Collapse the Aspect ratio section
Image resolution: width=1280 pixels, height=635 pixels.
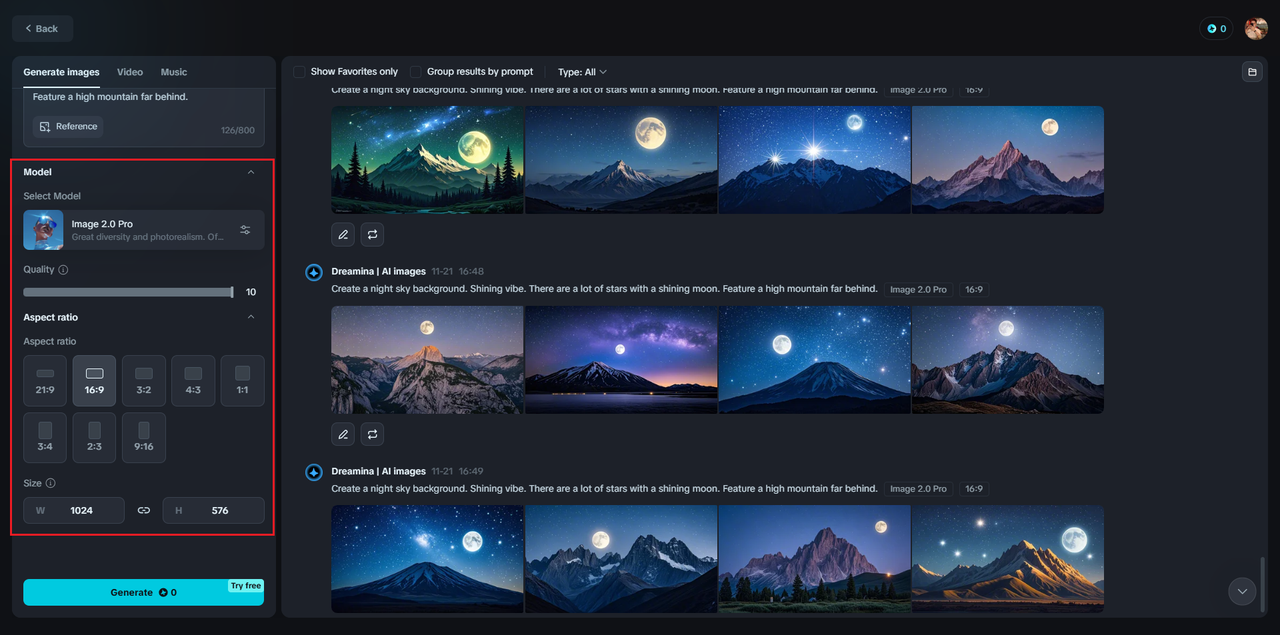click(x=251, y=317)
